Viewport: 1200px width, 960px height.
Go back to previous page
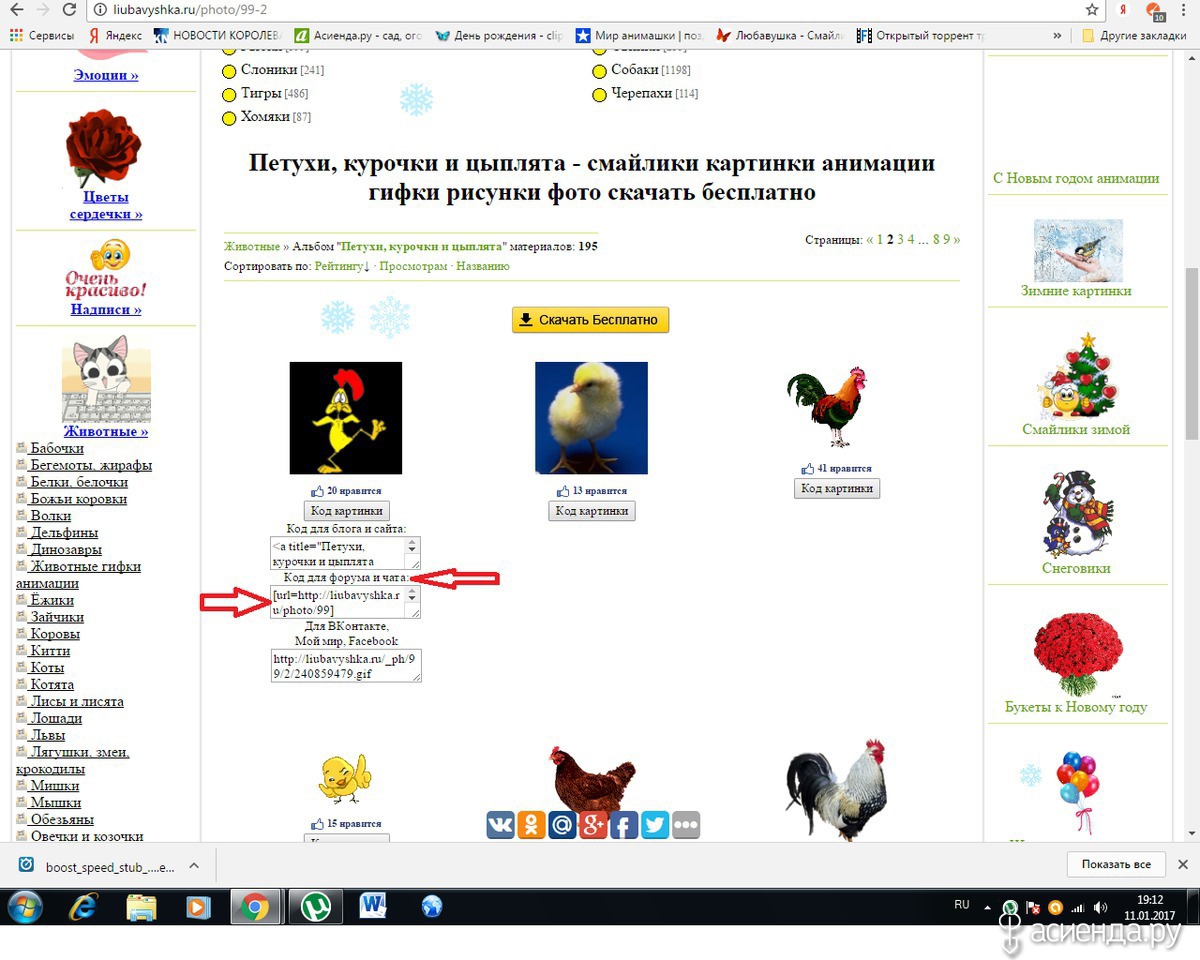pyautogui.click(x=16, y=10)
